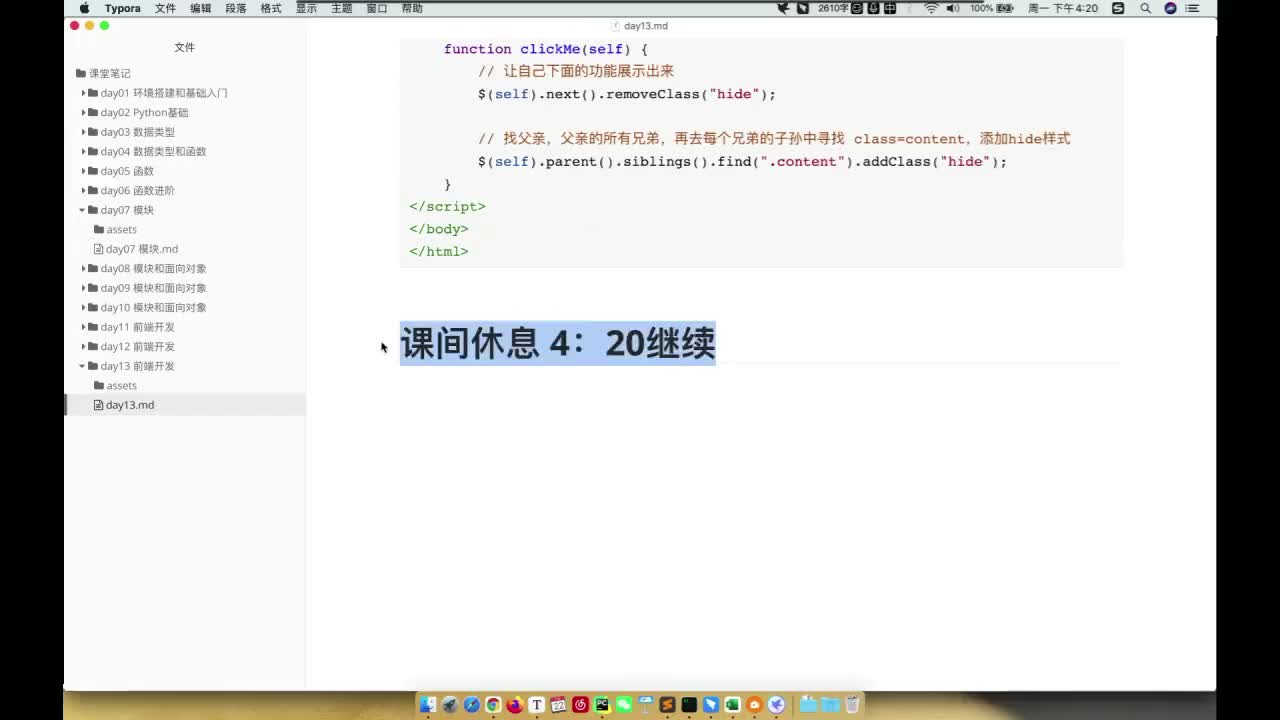Expand day04 数据类型和函数 folder

tap(84, 152)
